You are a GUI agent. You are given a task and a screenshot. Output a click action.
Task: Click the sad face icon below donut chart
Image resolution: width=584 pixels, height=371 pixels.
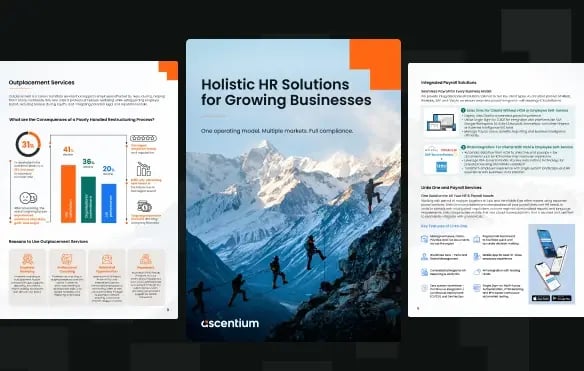click(x=28, y=198)
